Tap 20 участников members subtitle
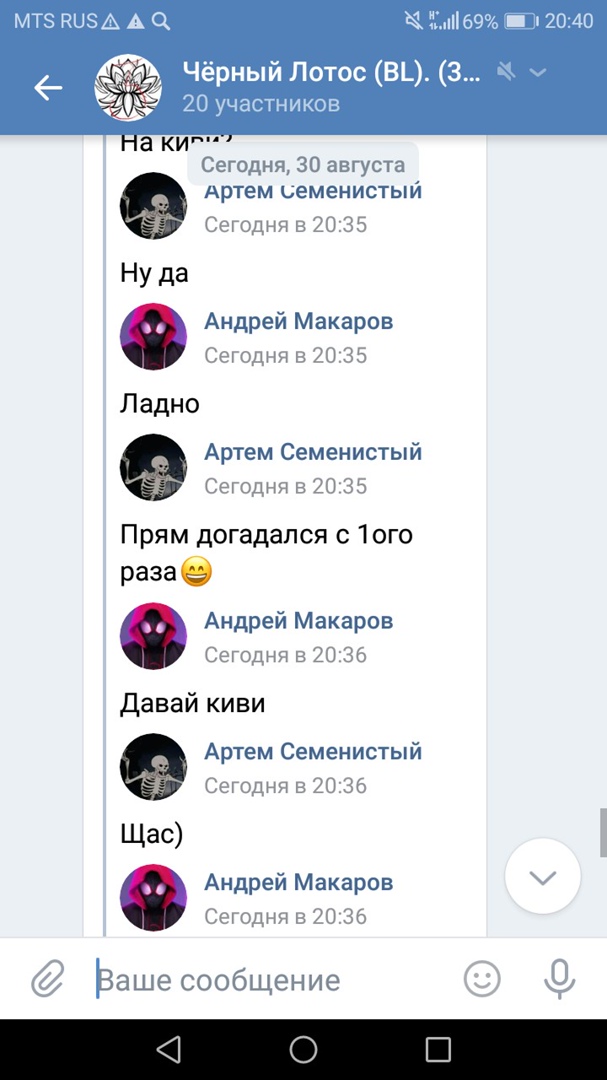607x1080 pixels. (x=261, y=104)
